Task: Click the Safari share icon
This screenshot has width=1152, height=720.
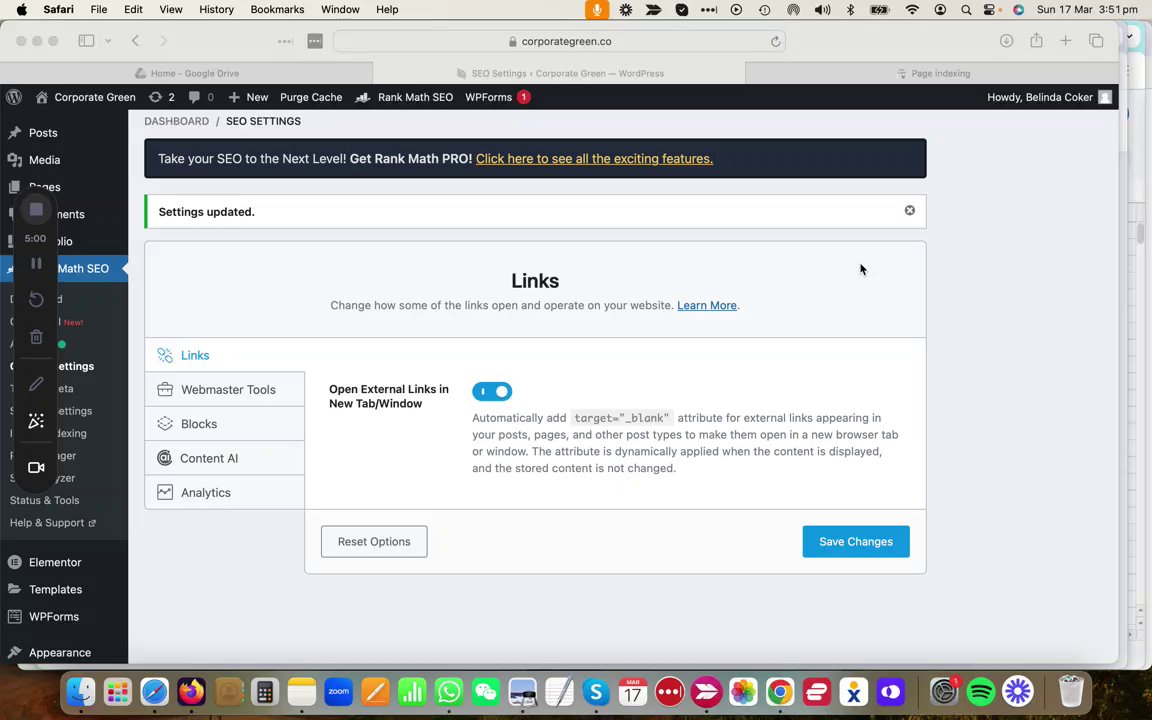Action: click(x=1036, y=40)
